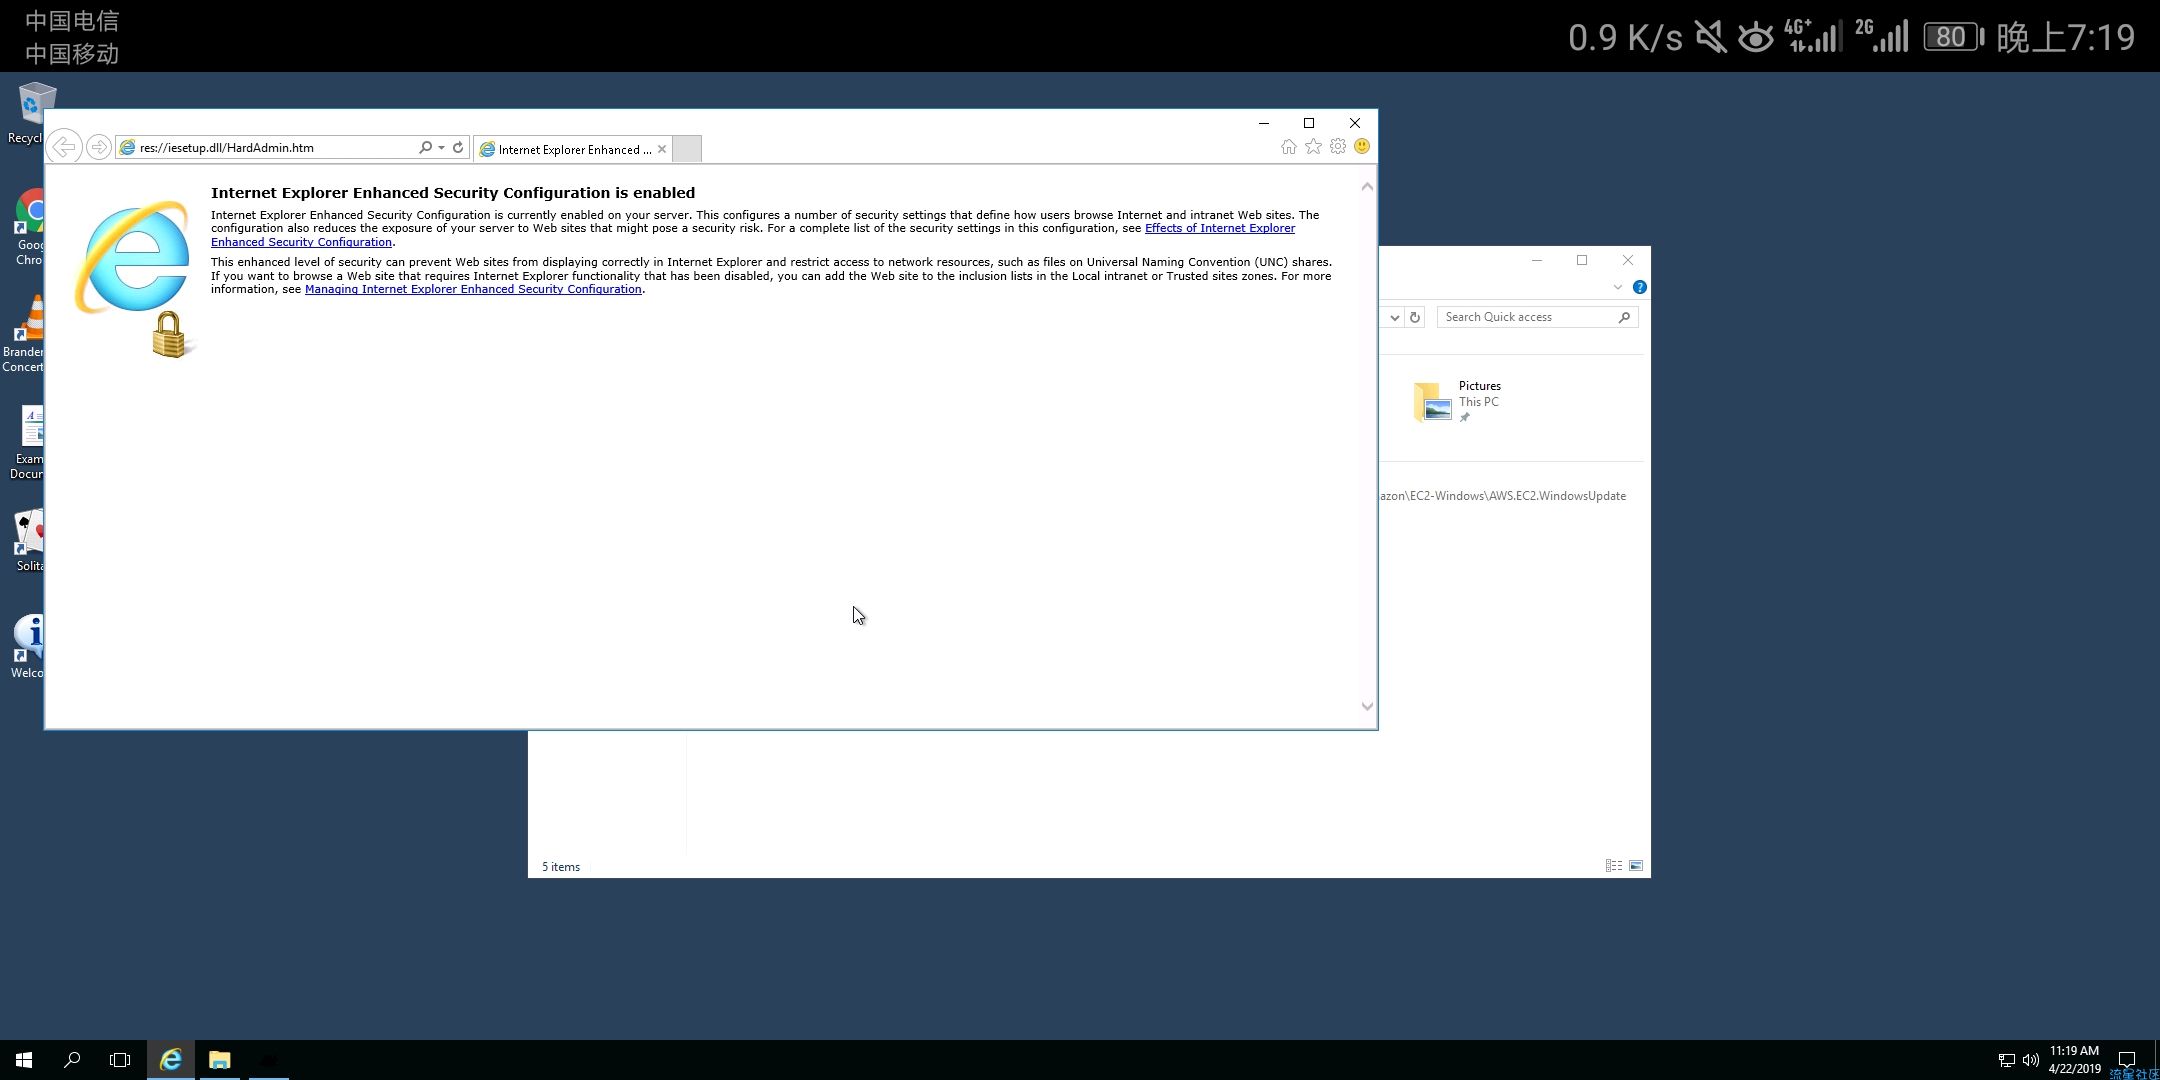Open Task View from the taskbar
Screen dimensions: 2160x1080
120,1060
